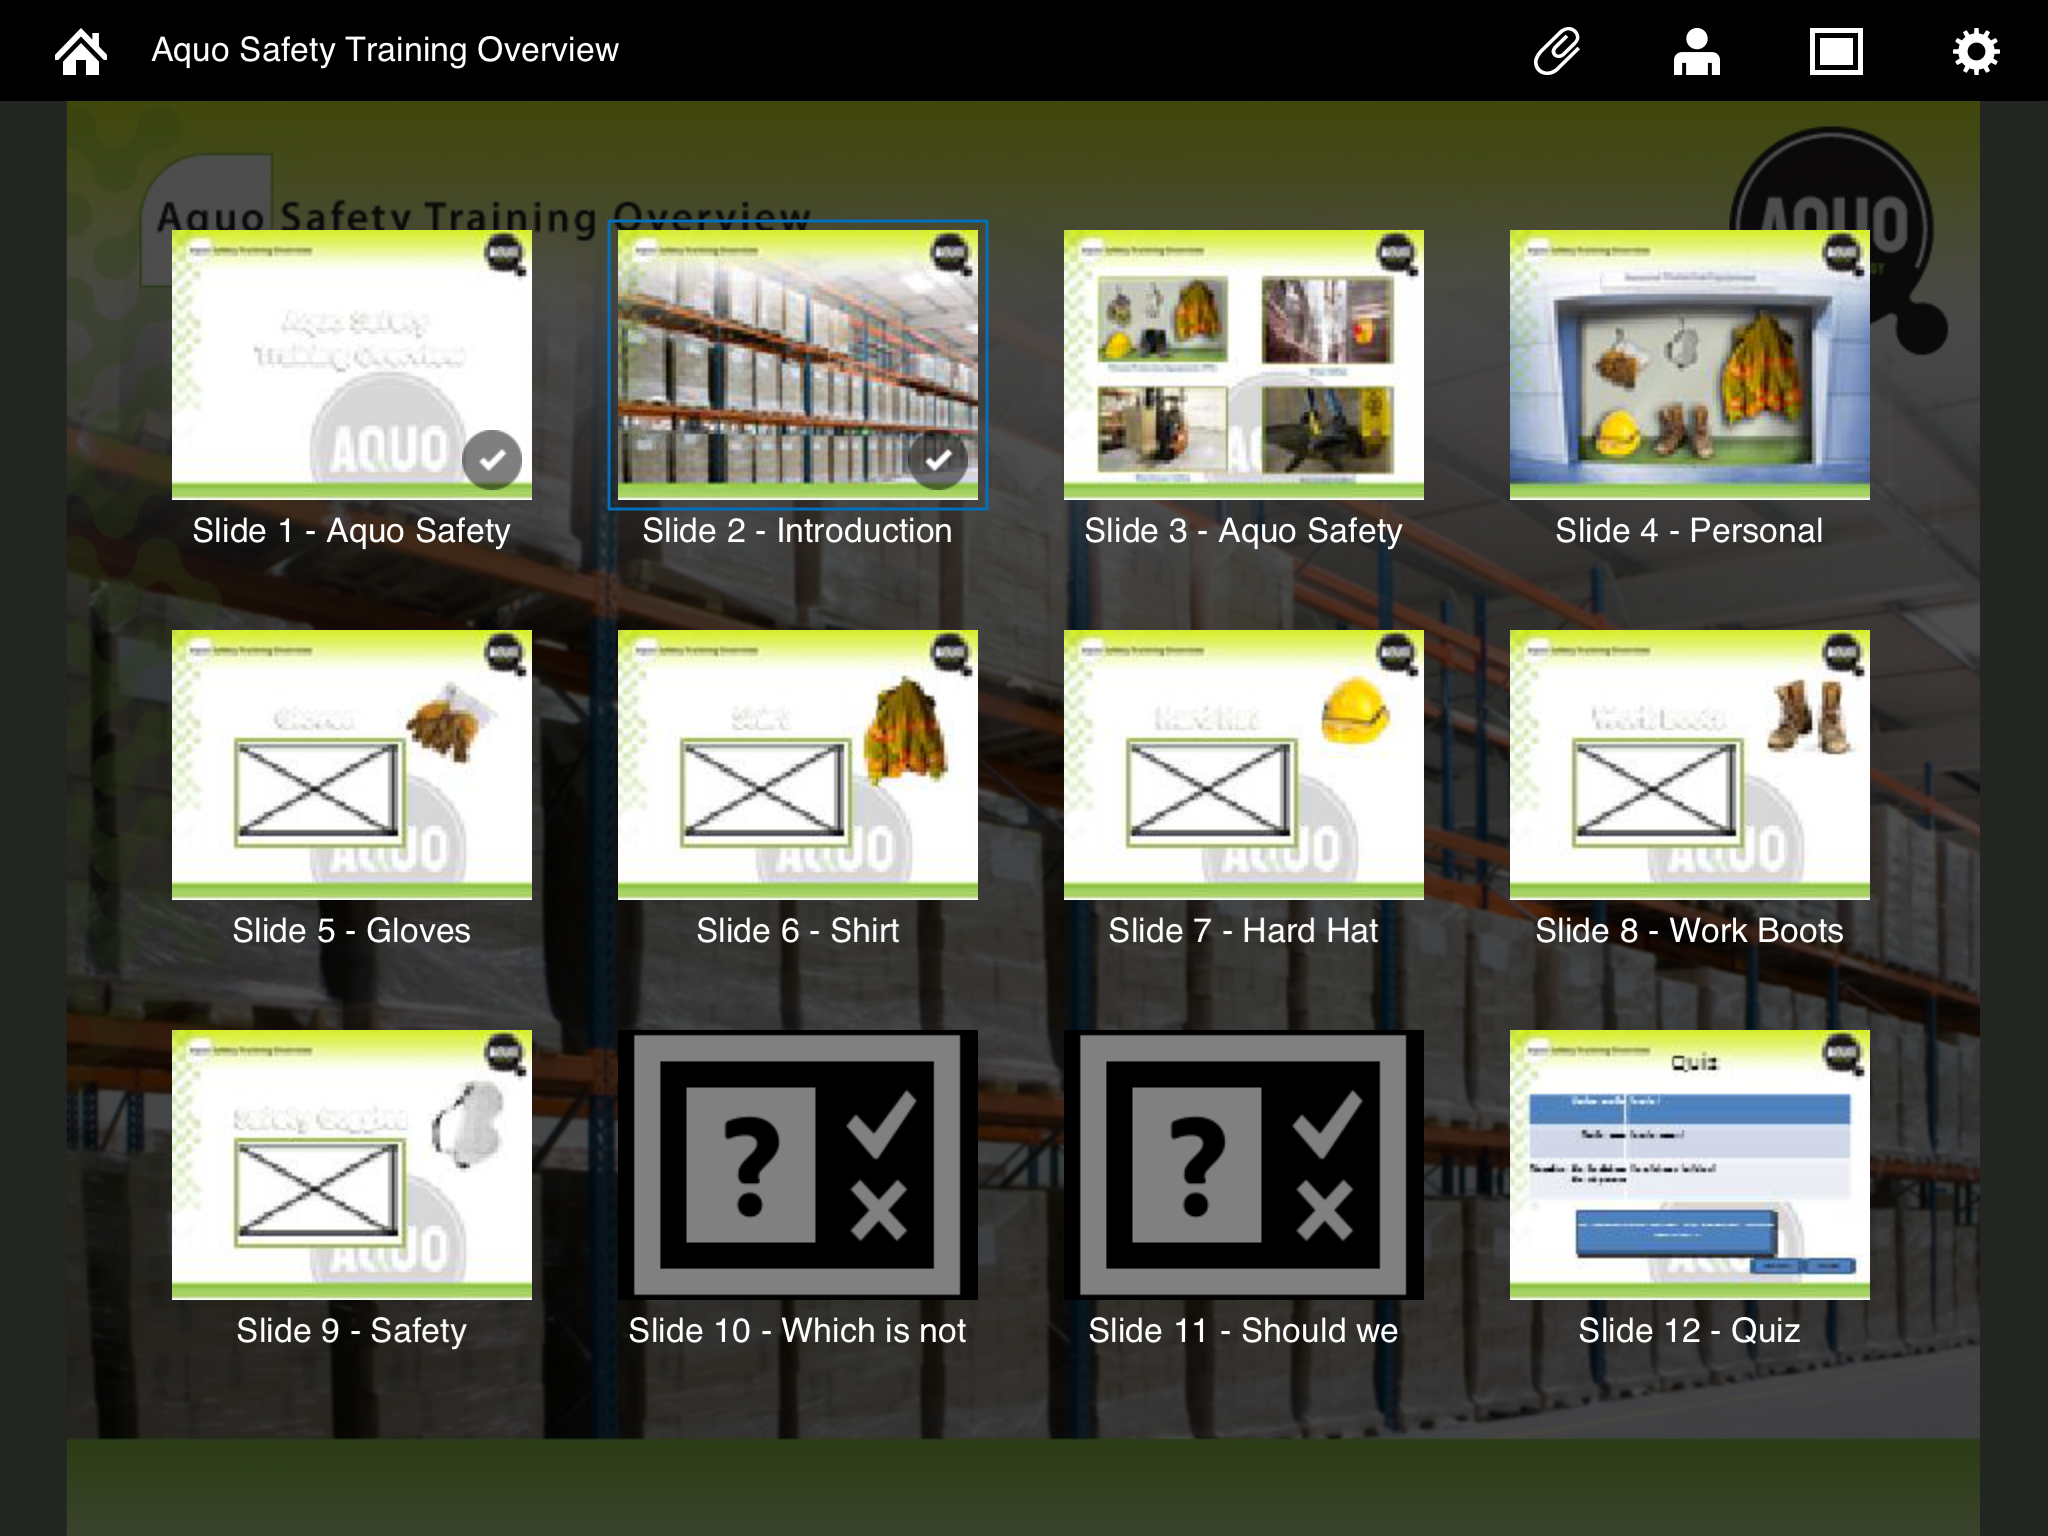Open the Slide 10 question icon thumbnail
Screen dimensions: 2048x1536
point(797,1165)
